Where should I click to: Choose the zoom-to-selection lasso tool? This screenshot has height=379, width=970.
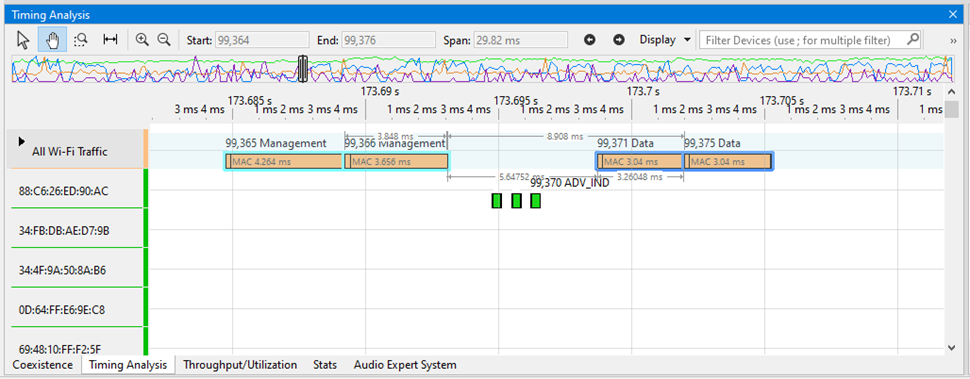tap(81, 40)
